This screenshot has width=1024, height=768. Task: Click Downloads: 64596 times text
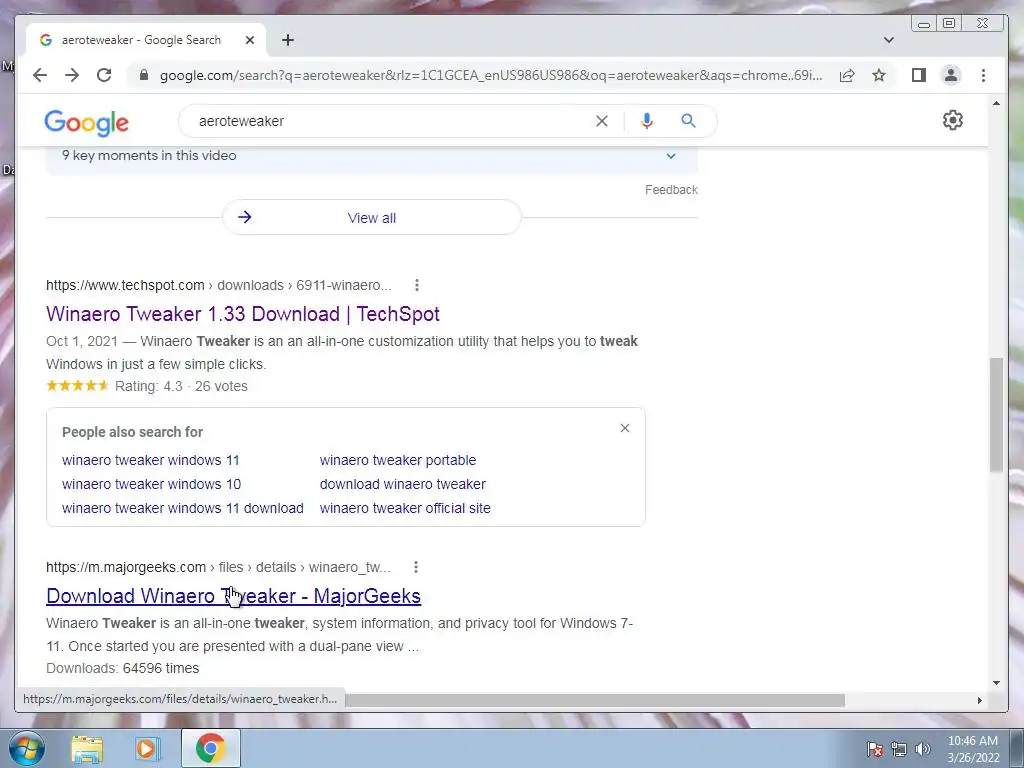point(123,668)
